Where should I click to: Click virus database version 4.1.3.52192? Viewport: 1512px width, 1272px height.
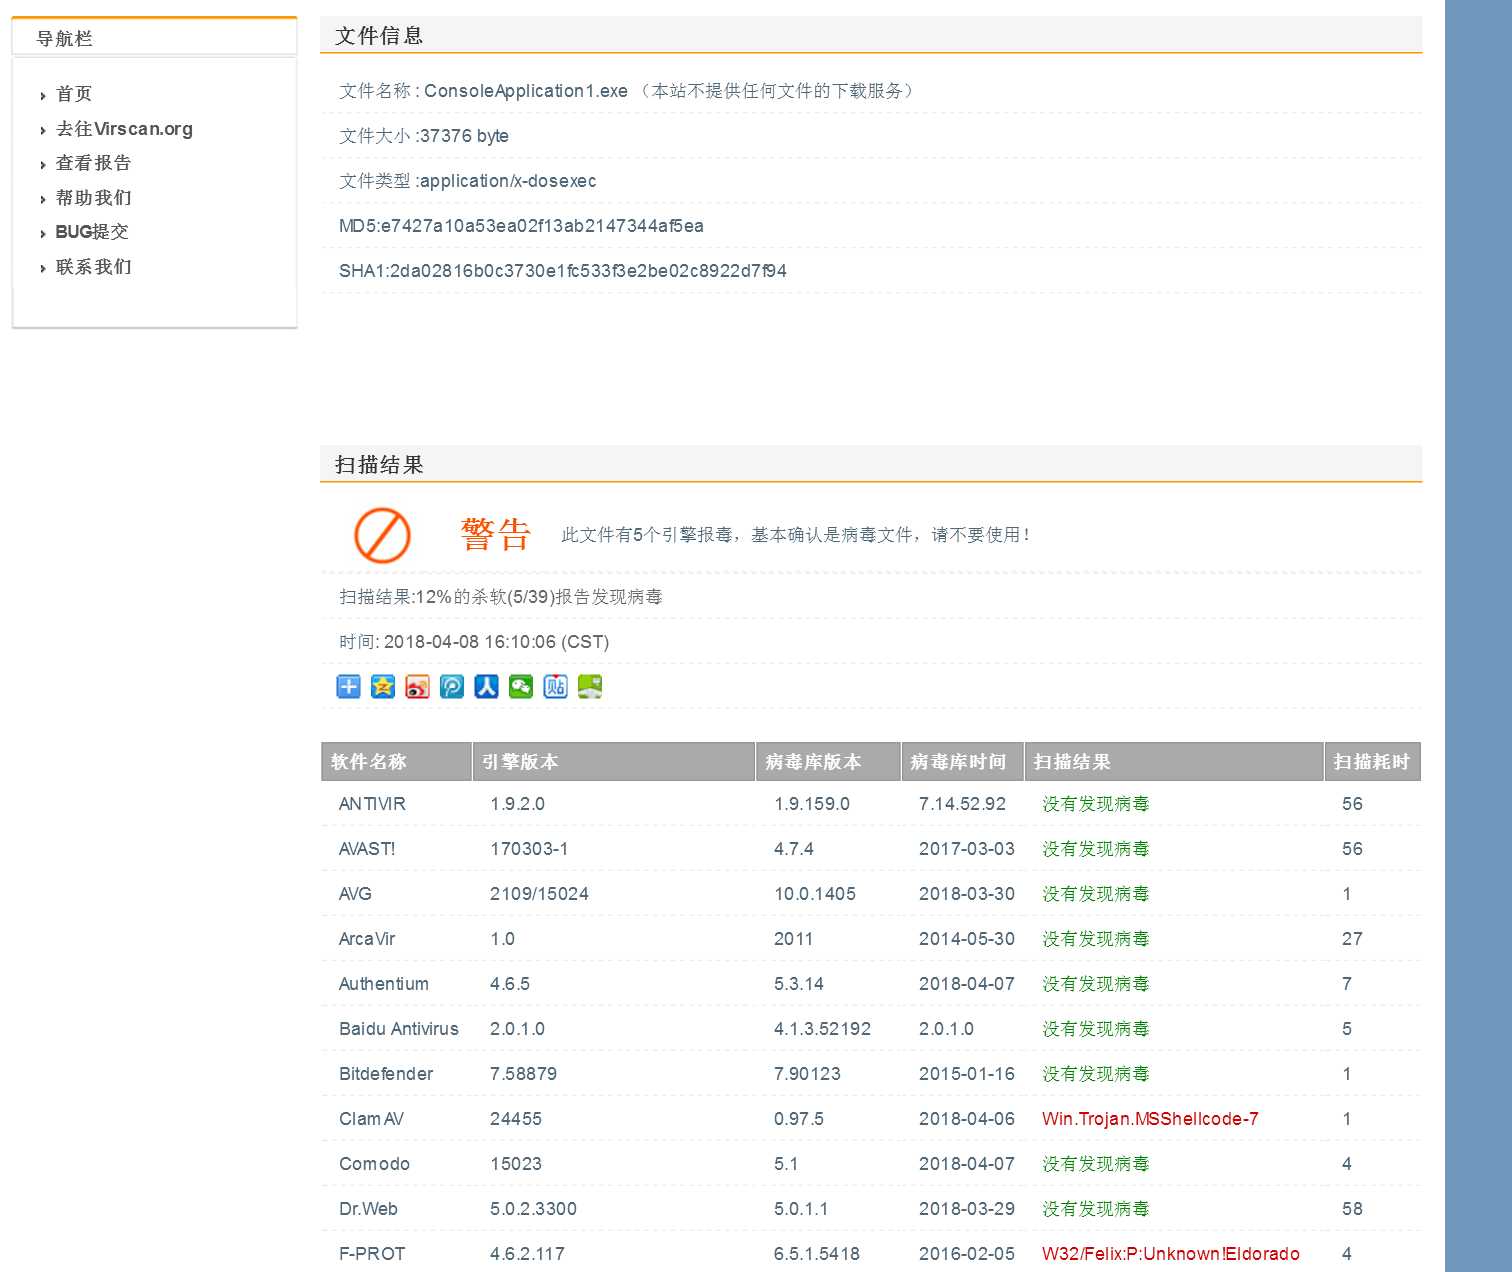[x=822, y=1029]
